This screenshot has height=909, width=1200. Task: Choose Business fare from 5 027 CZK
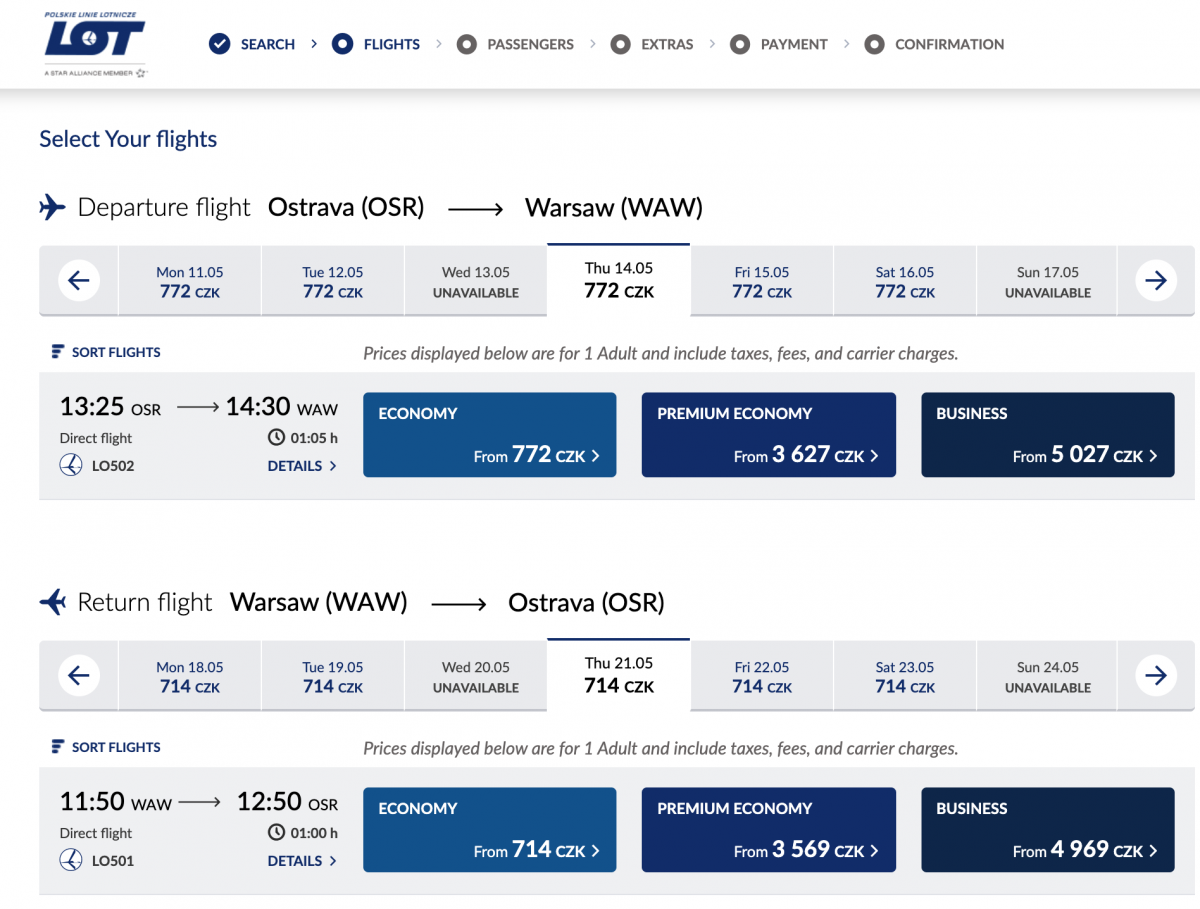[x=1047, y=435]
